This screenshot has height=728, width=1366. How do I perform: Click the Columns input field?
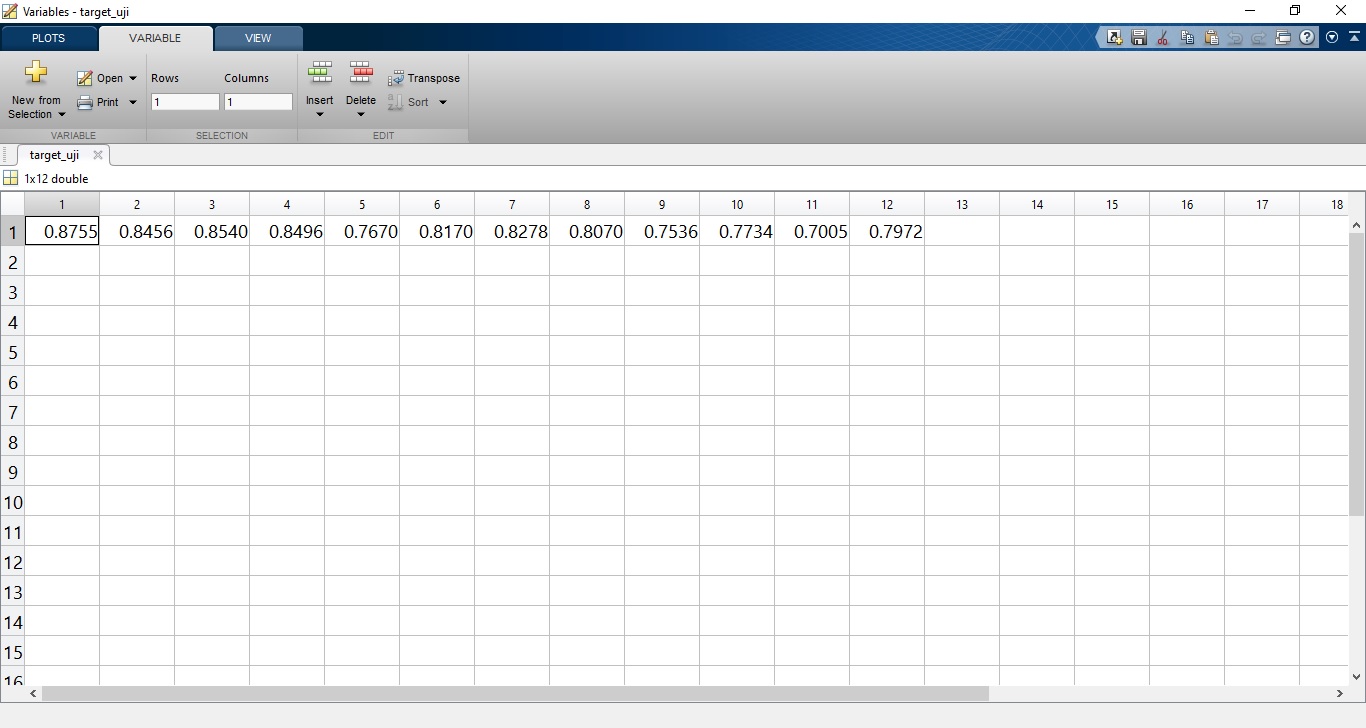258,102
